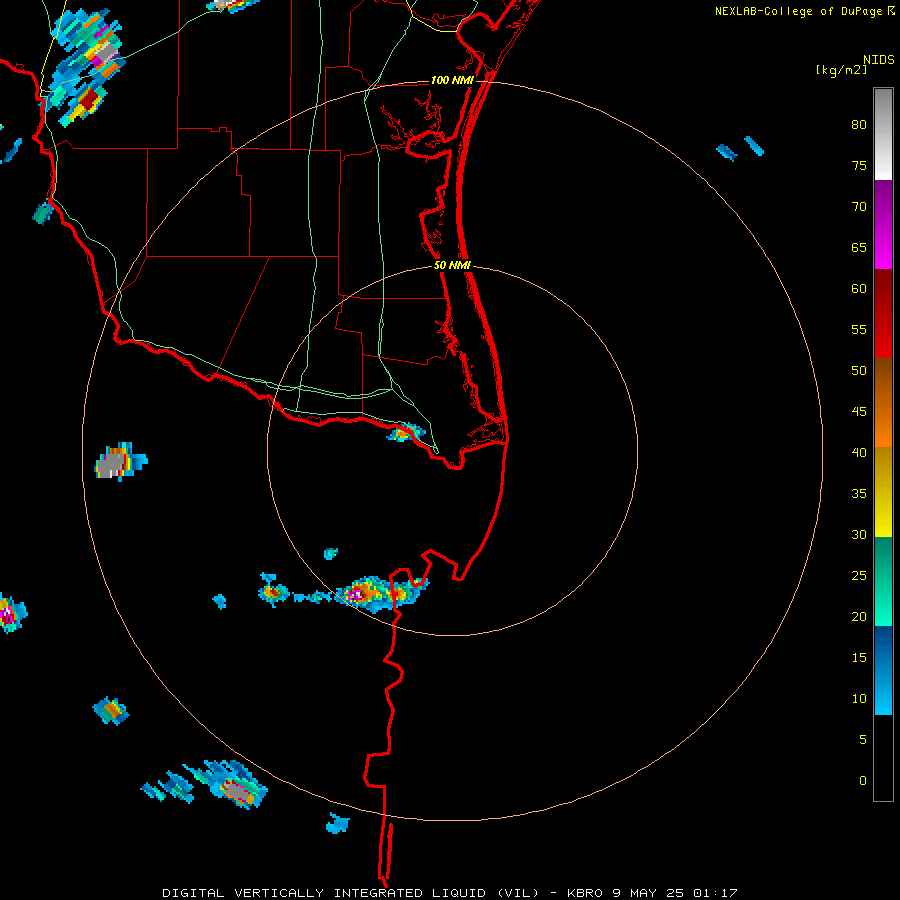Pick the red segment of the legend

pyautogui.click(x=883, y=314)
